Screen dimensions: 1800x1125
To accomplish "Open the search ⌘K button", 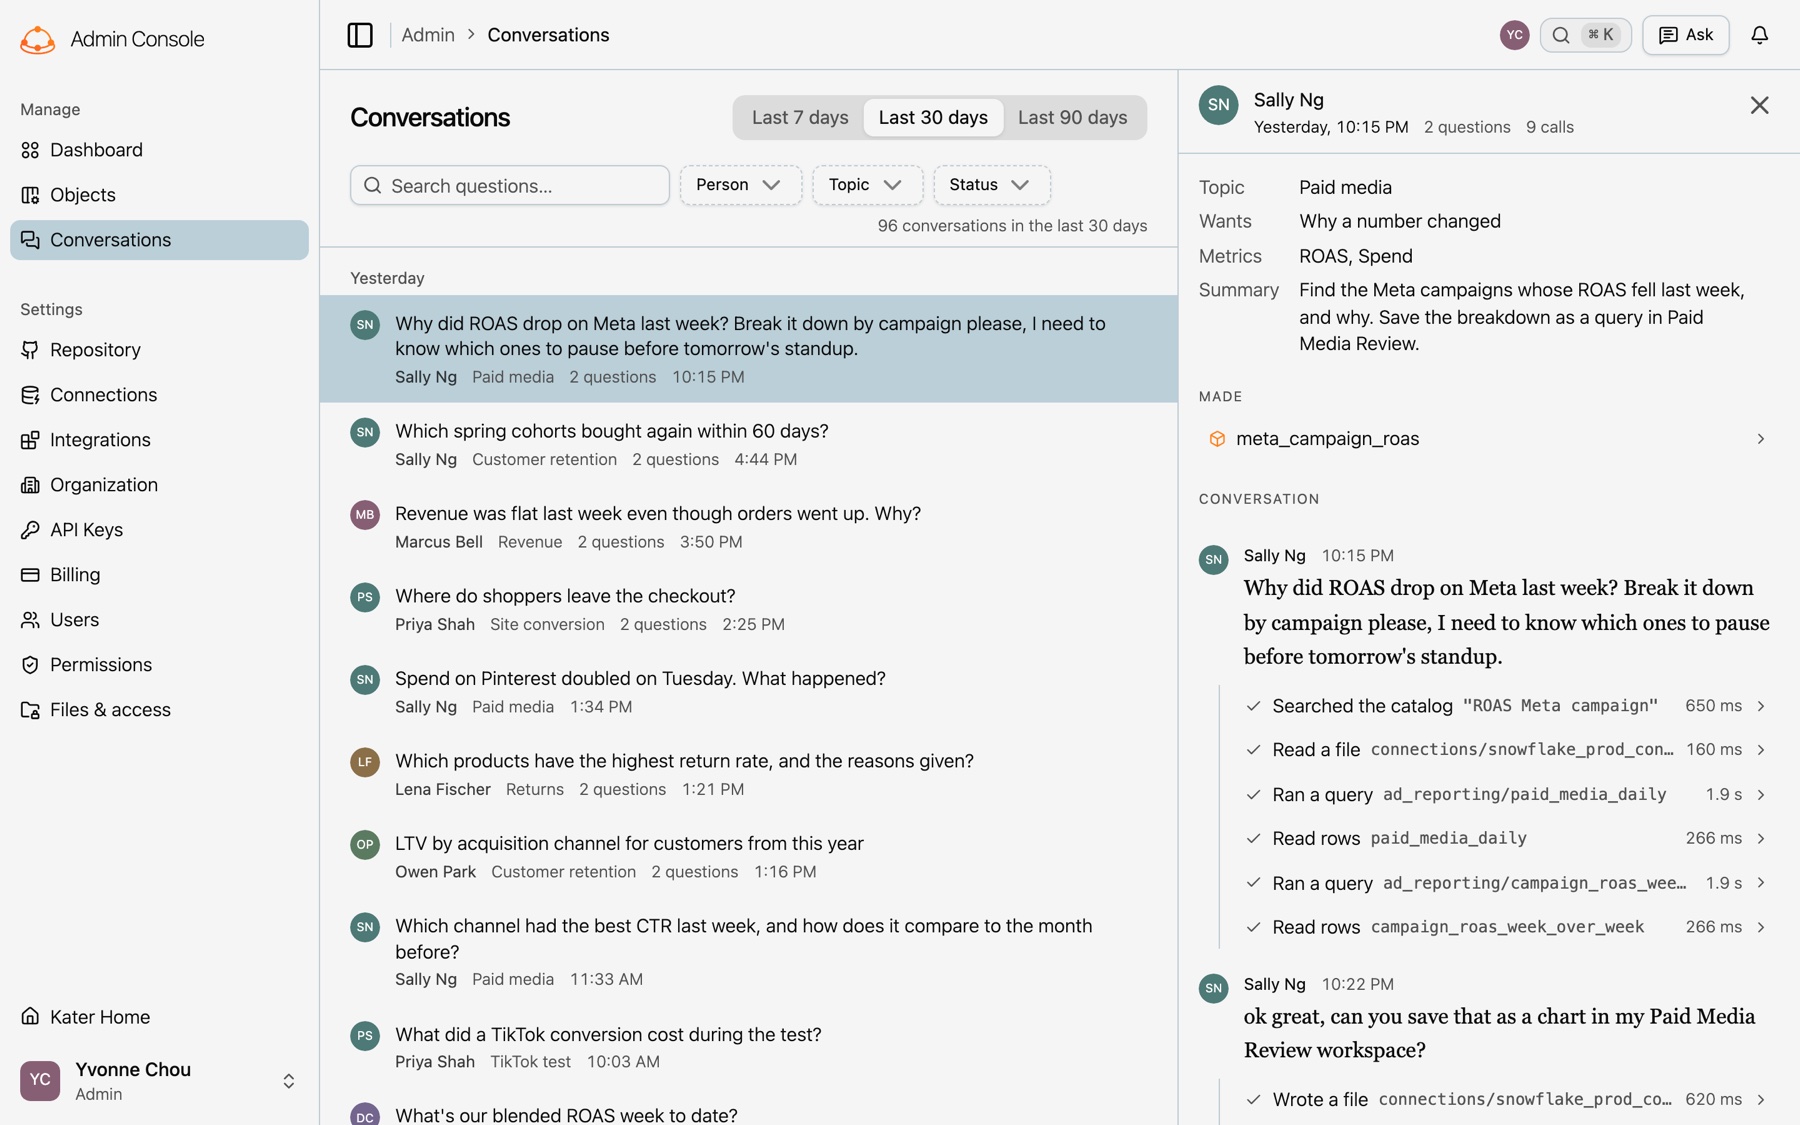I will [1585, 35].
